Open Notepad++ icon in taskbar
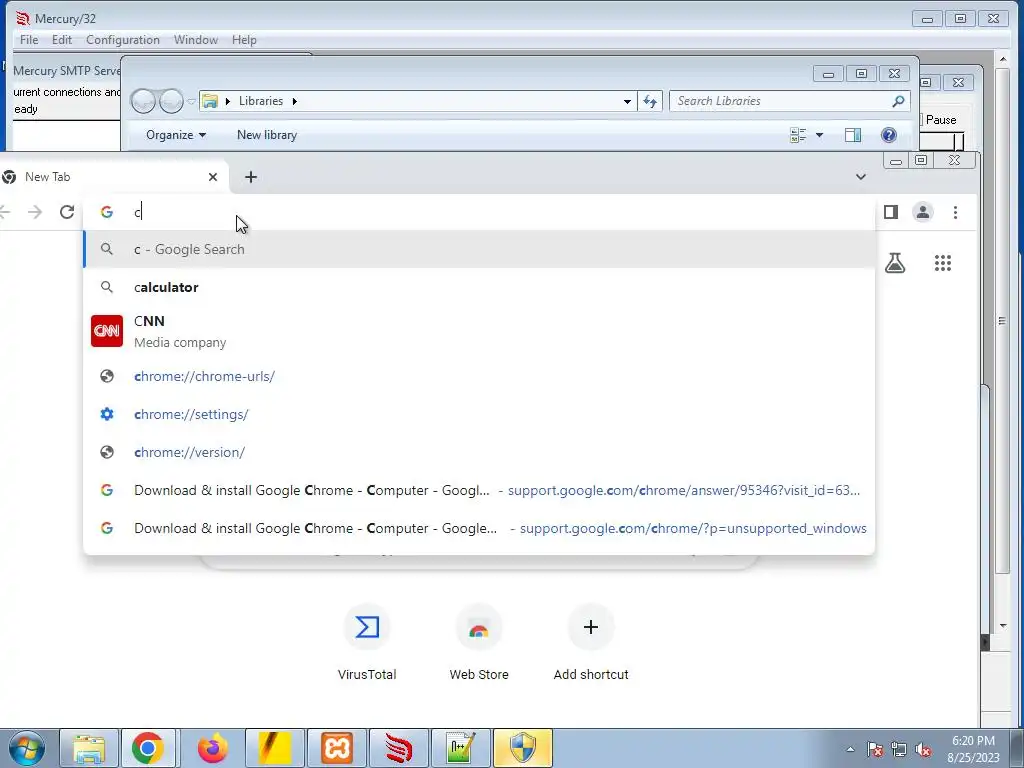Viewport: 1024px width, 768px height. pos(461,748)
